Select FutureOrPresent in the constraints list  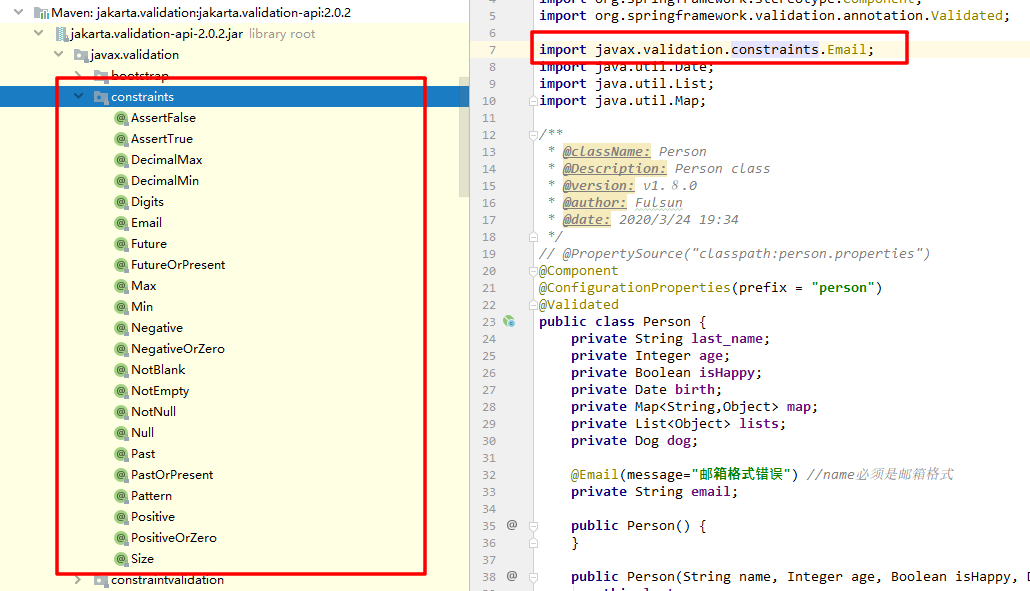(177, 265)
